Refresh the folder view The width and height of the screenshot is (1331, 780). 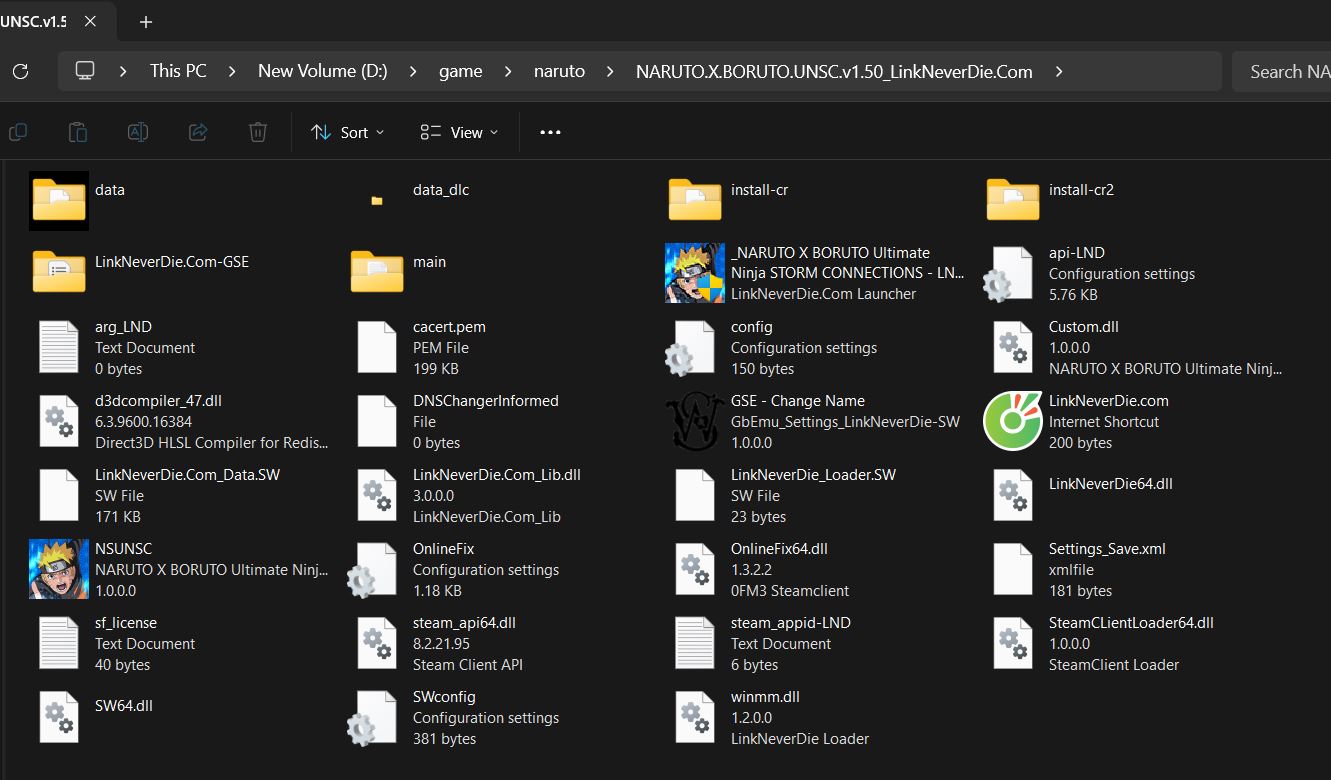pos(20,71)
